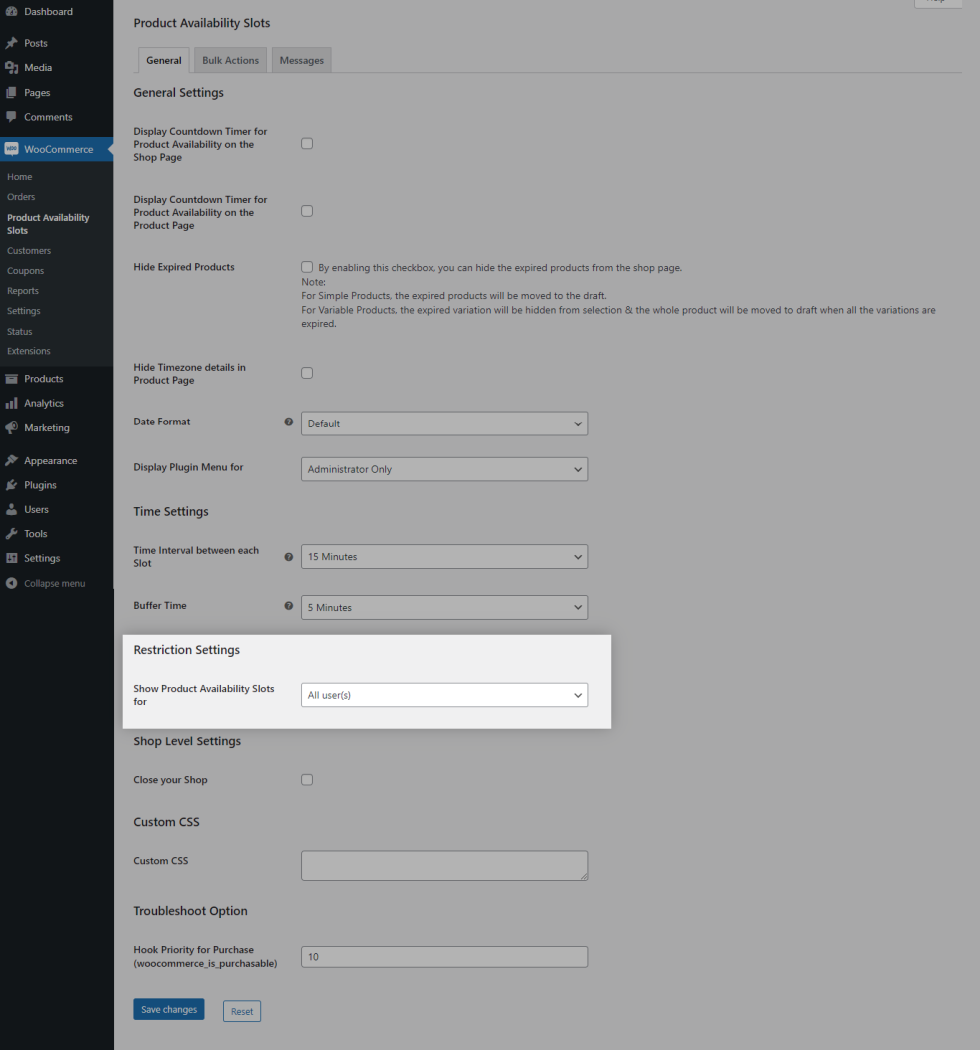The height and width of the screenshot is (1050, 980).
Task: Click the Custom CSS text area
Action: pyautogui.click(x=444, y=866)
